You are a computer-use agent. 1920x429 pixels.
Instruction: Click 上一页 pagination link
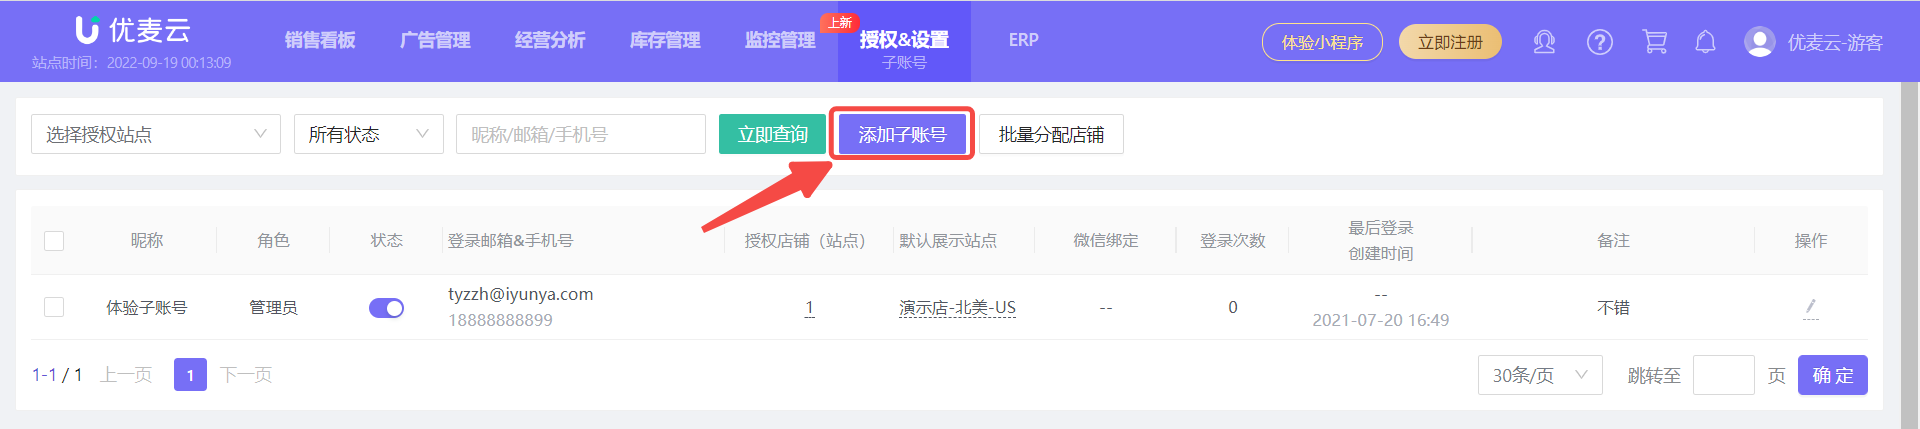[x=126, y=375]
